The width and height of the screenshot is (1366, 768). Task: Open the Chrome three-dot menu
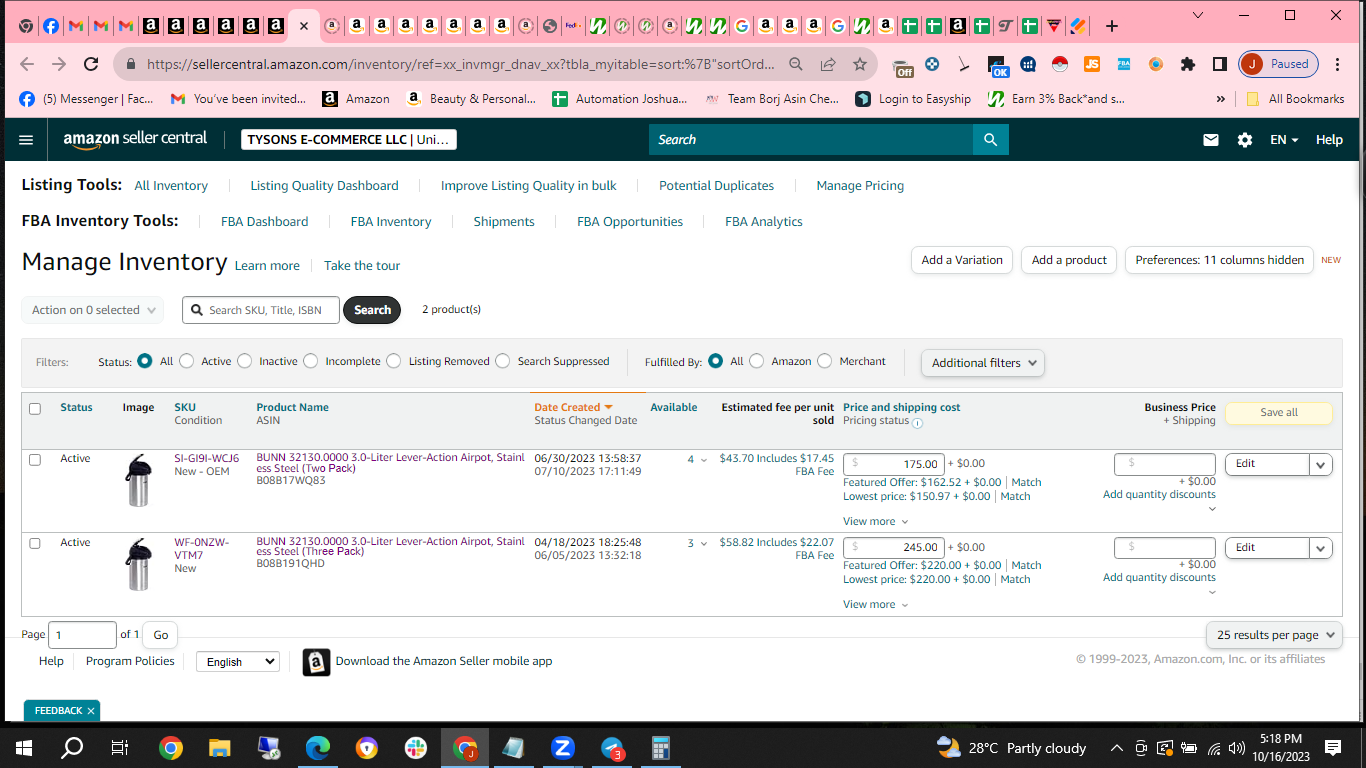1338,64
